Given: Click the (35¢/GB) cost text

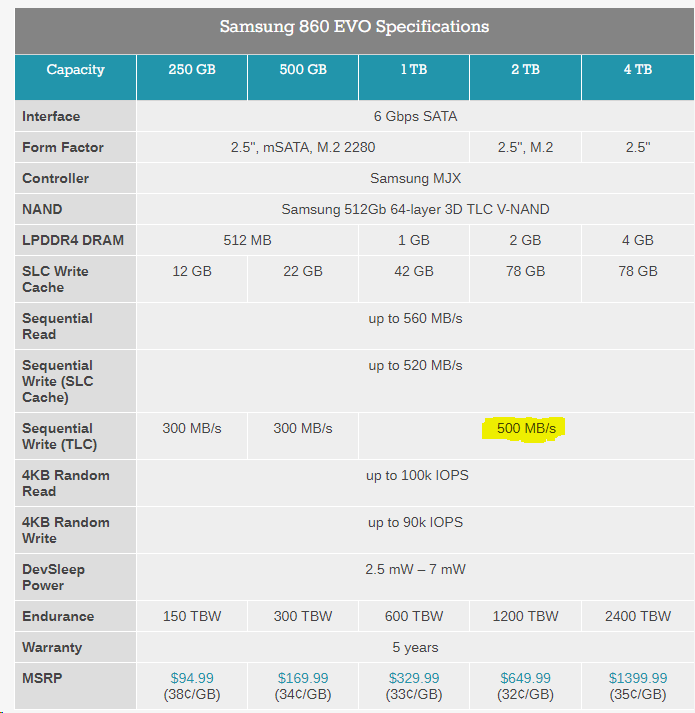Looking at the screenshot, I should 638,694.
